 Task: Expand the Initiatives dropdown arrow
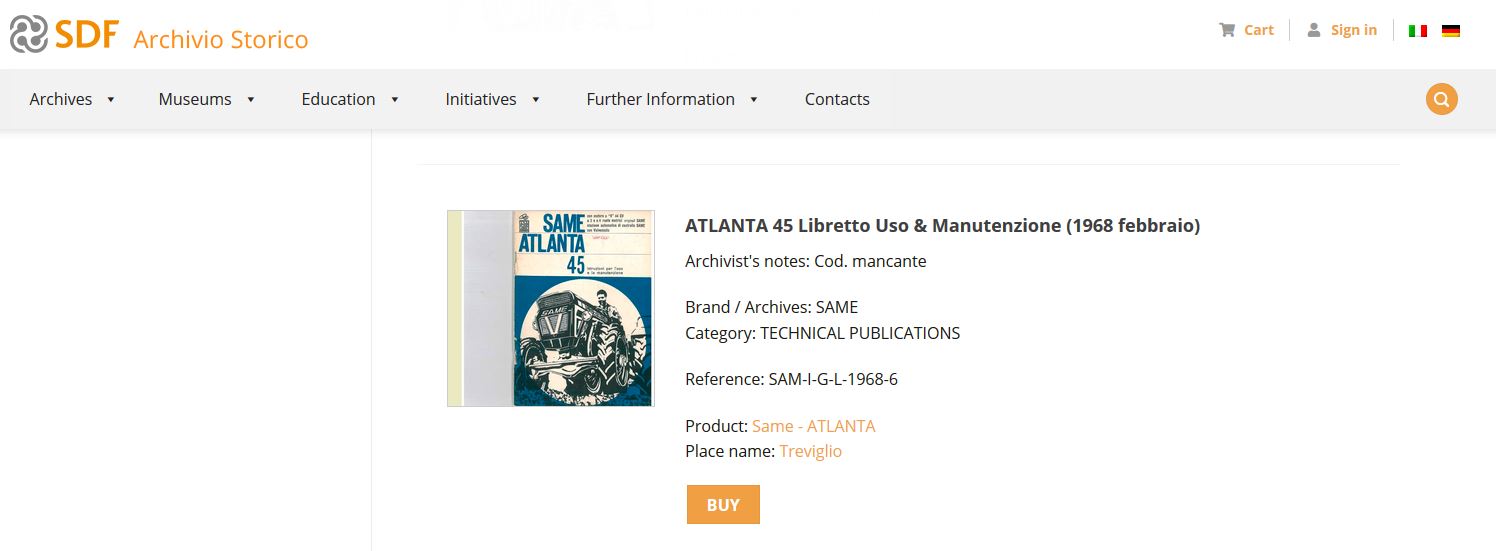536,100
